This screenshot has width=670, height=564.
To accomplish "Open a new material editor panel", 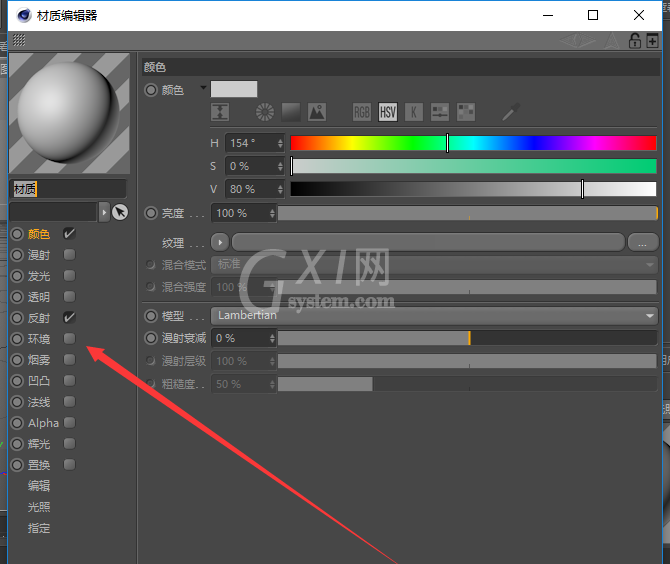I will coord(652,41).
